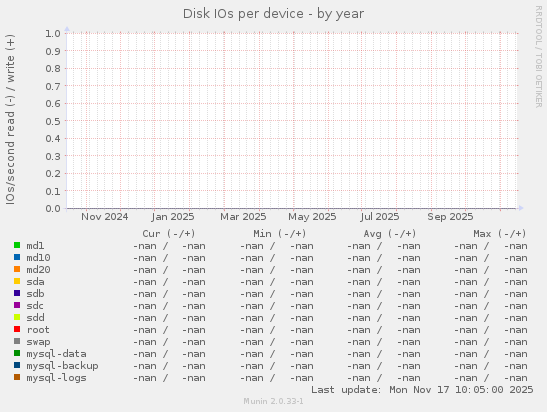Select the md1 legend label

point(35,246)
